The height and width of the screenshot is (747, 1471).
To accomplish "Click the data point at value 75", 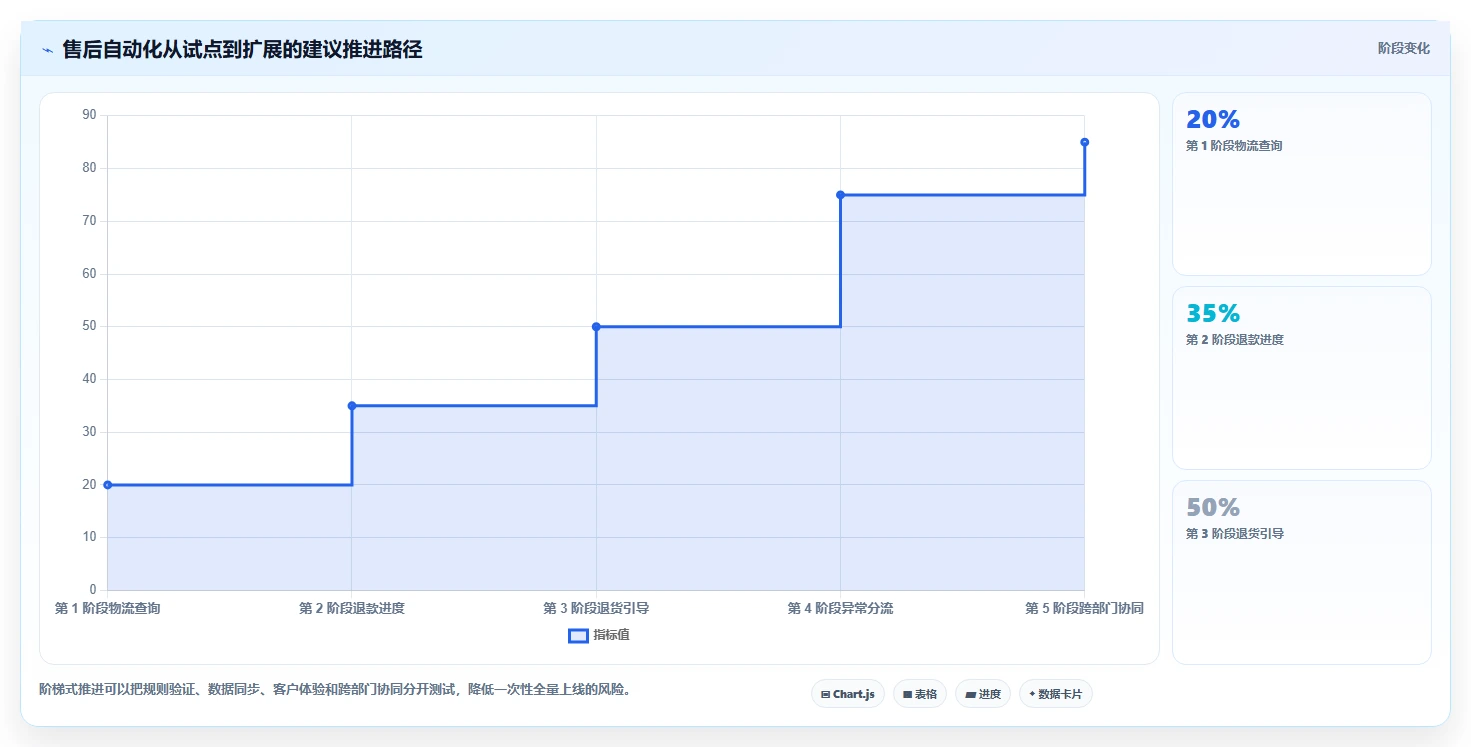I will pos(840,195).
